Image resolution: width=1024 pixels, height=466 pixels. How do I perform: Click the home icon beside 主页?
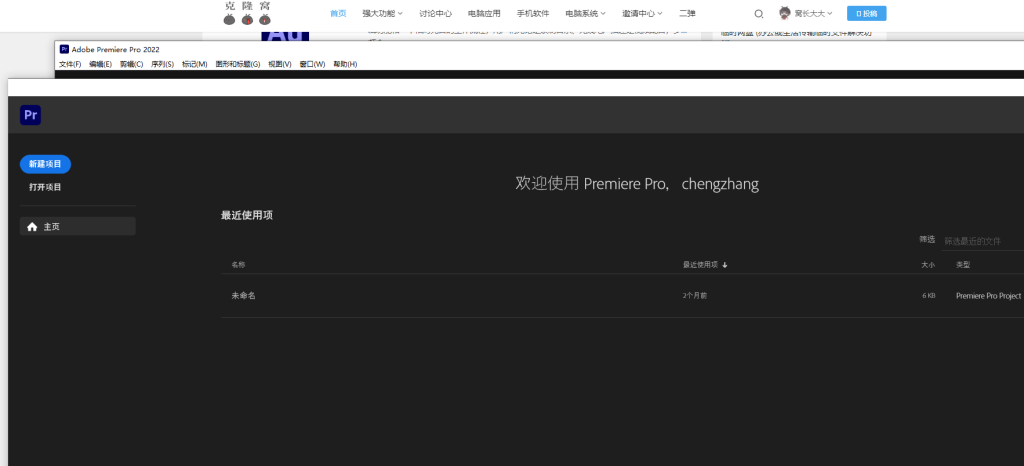[32, 227]
